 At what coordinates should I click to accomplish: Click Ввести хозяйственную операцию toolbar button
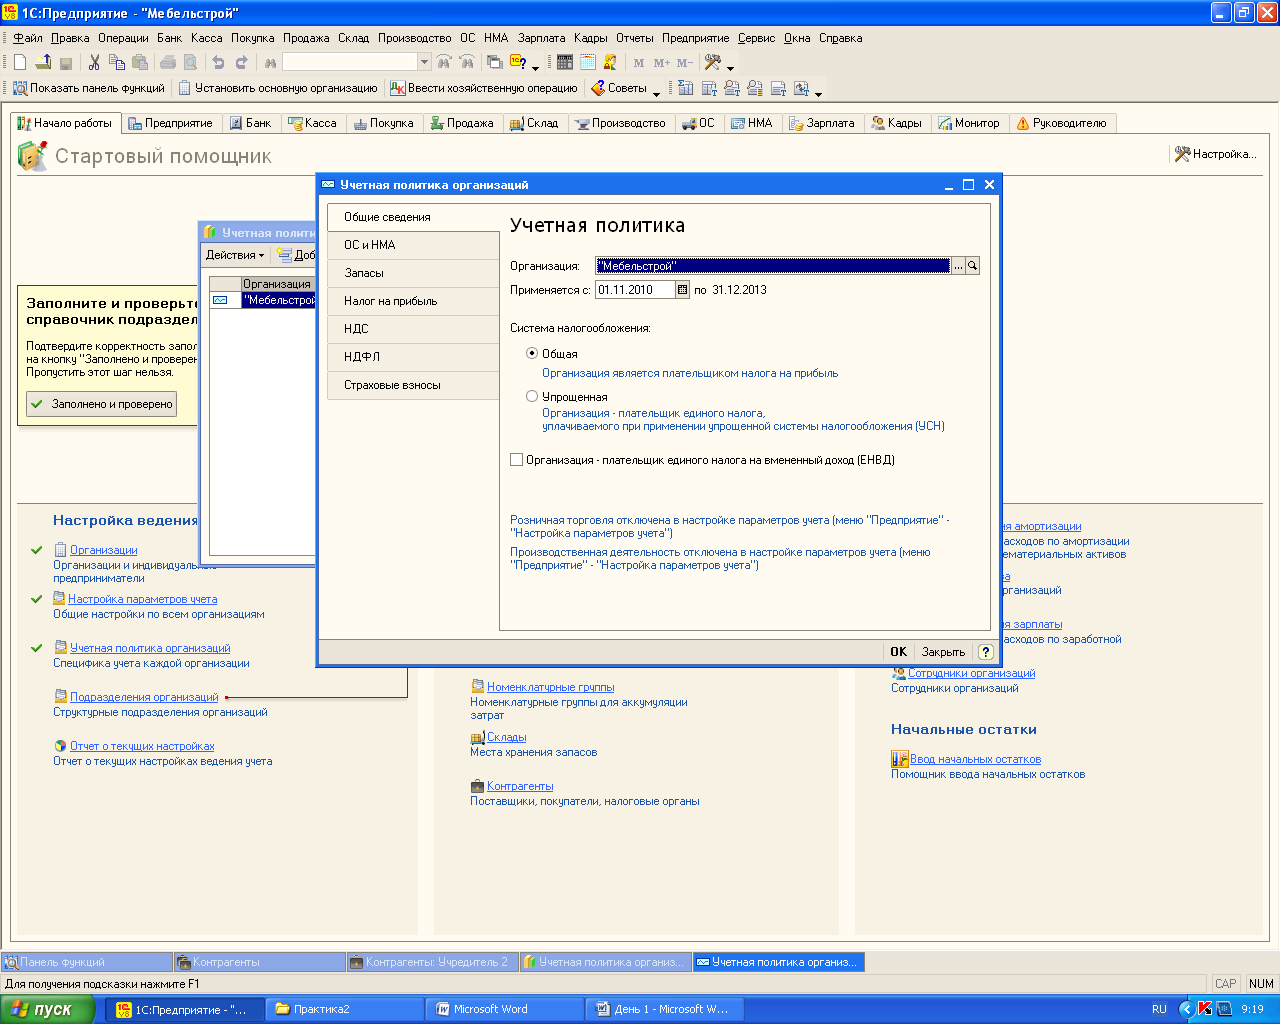tap(484, 88)
